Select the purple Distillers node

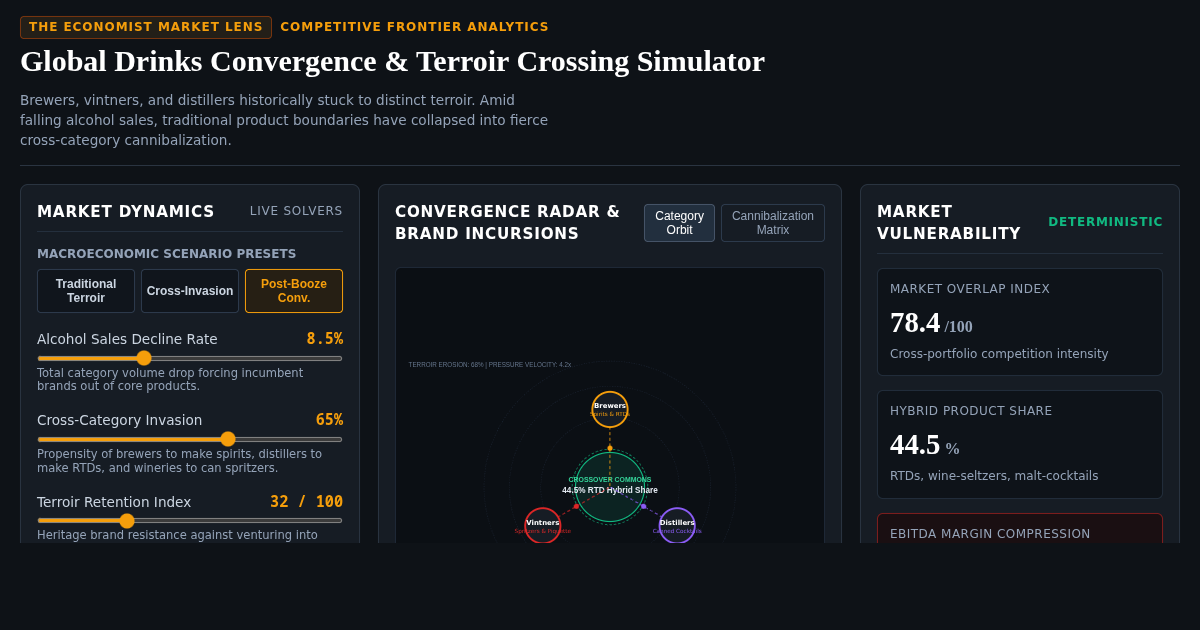click(x=677, y=525)
